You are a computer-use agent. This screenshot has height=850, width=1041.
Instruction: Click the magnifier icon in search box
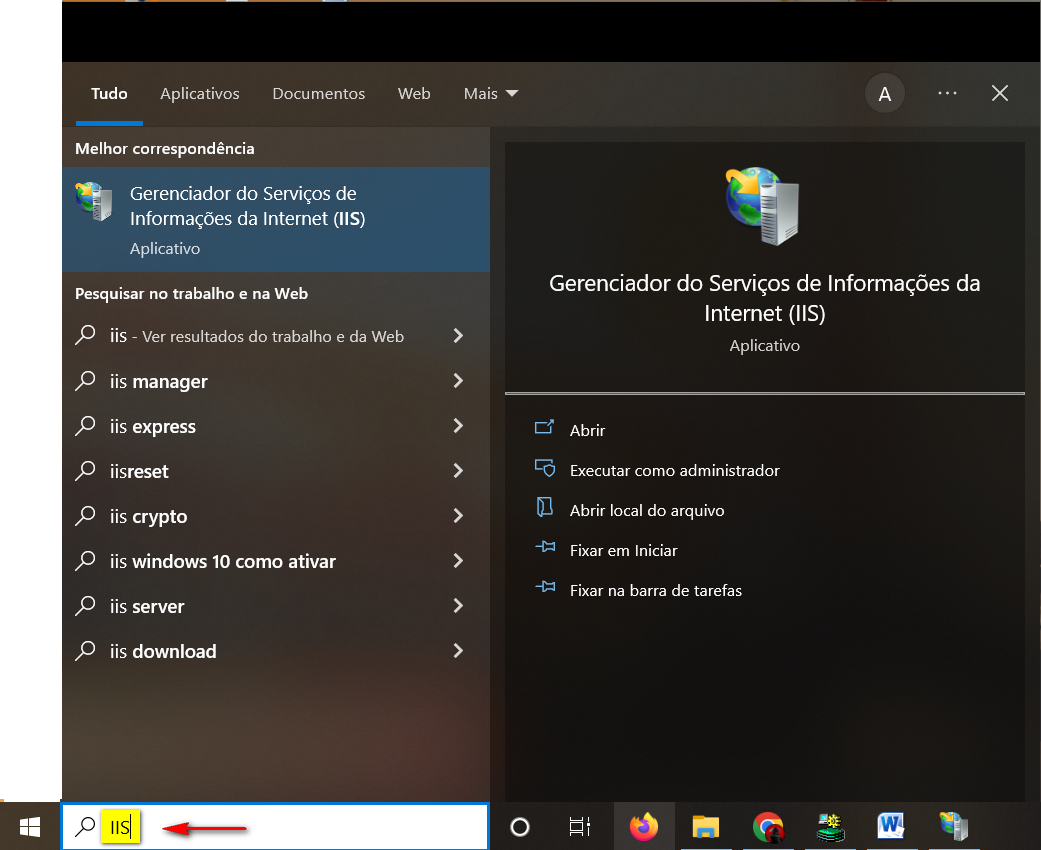85,827
